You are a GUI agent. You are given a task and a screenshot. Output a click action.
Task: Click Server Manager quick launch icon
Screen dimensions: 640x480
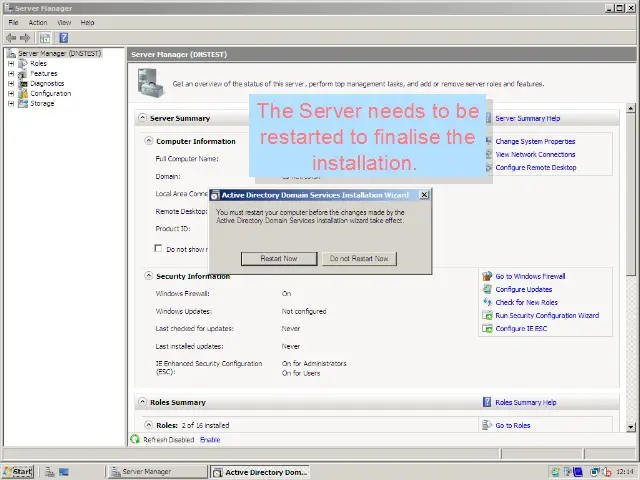click(x=50, y=472)
